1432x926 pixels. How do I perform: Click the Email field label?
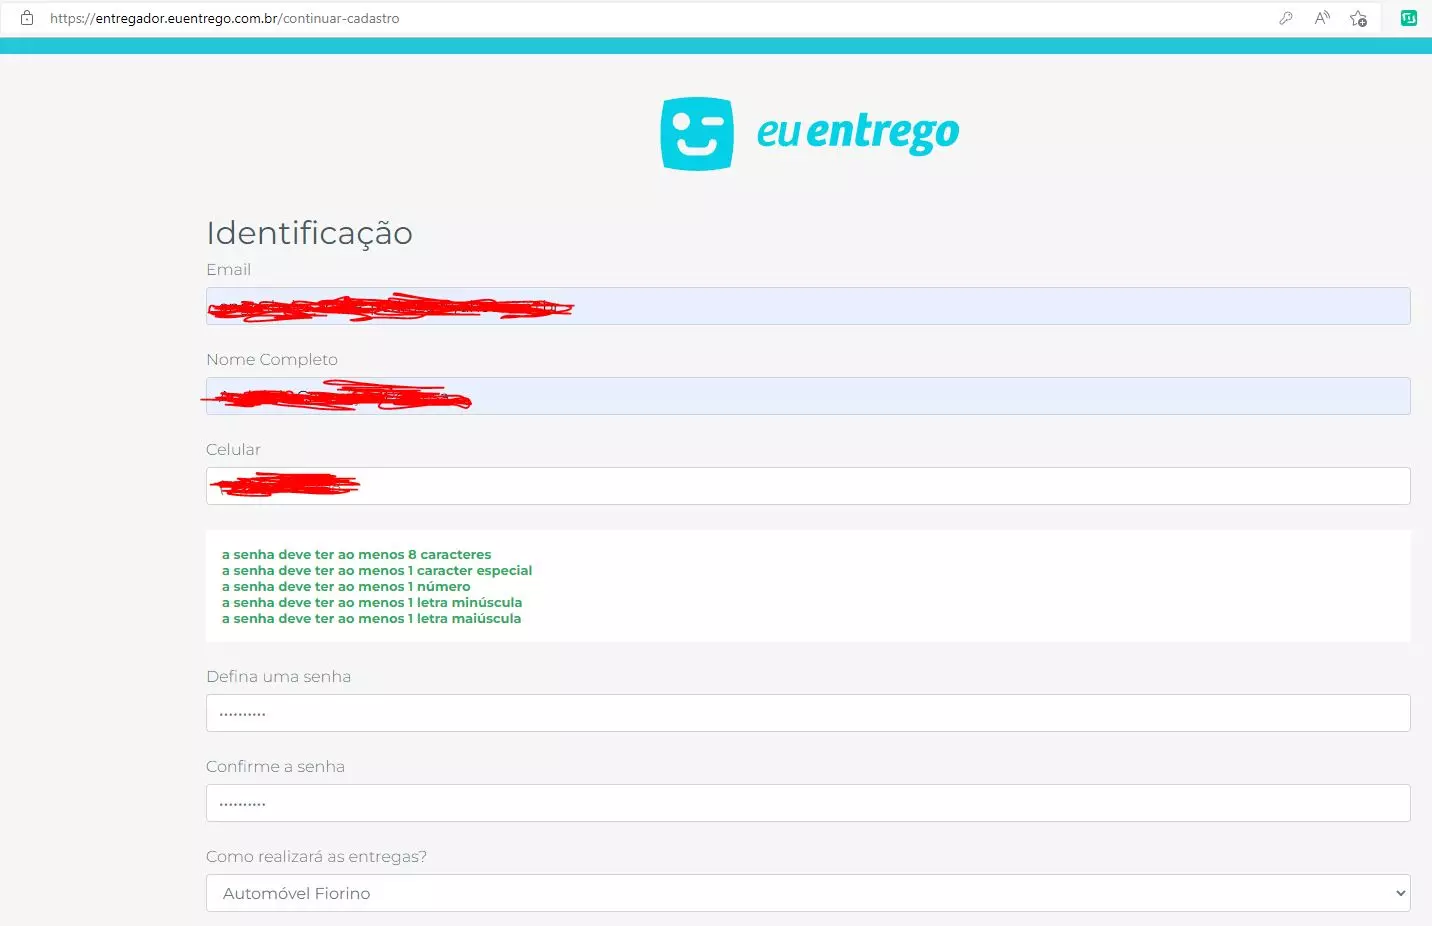pos(228,269)
